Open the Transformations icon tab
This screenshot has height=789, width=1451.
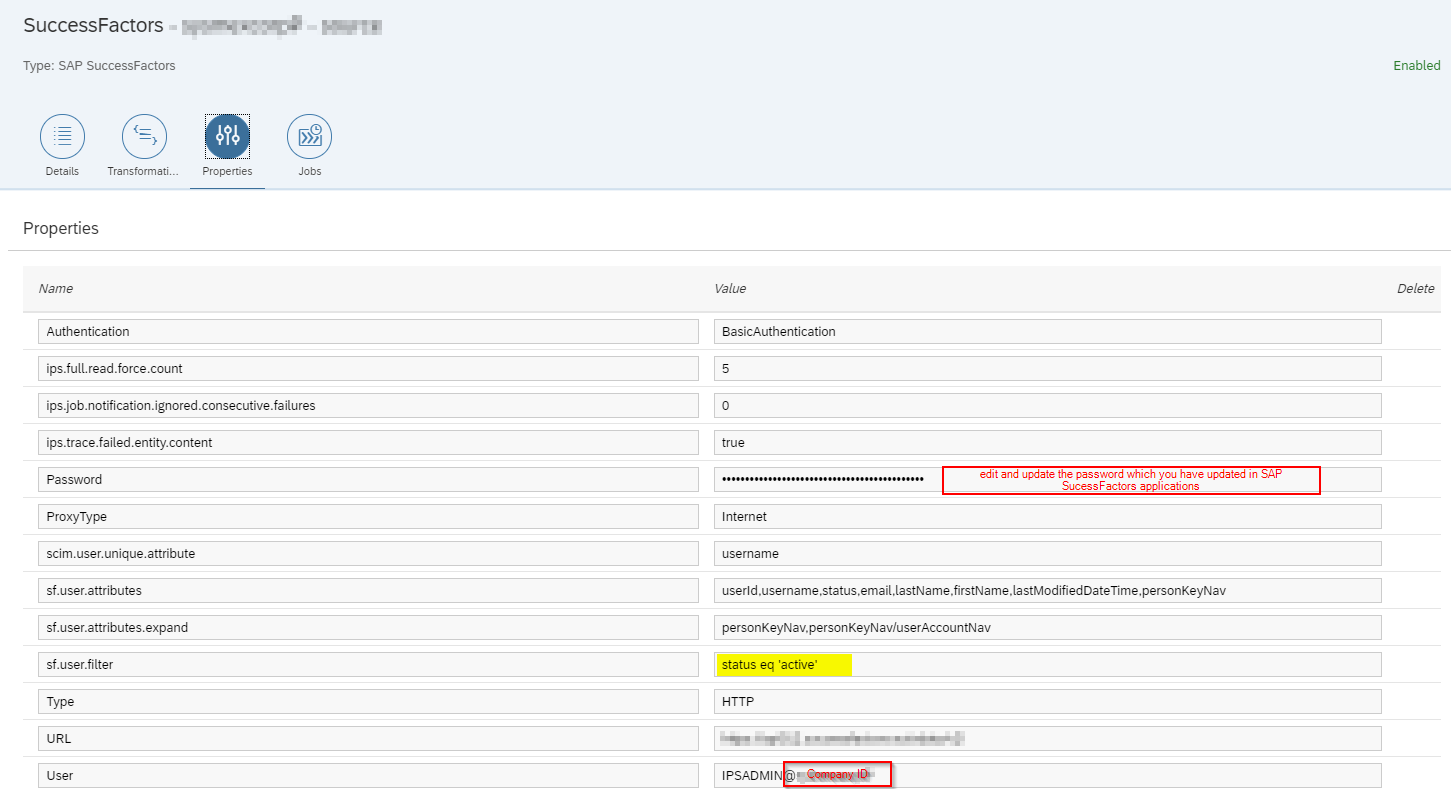tap(144, 136)
